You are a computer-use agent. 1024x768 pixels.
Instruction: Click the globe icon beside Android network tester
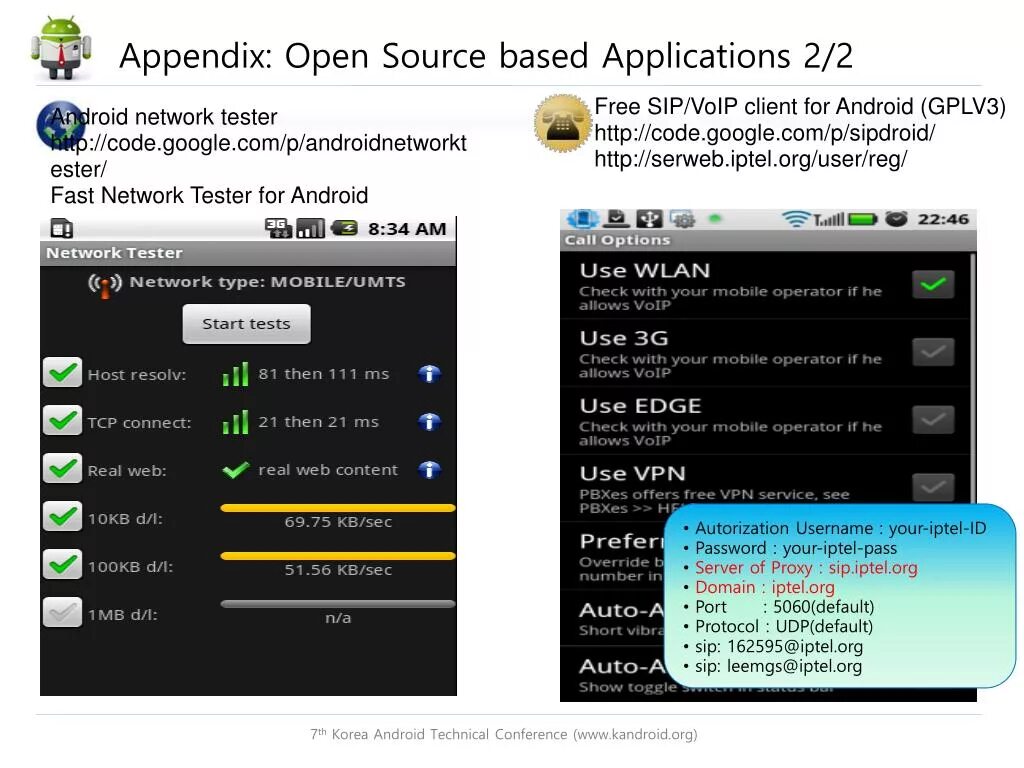click(60, 125)
